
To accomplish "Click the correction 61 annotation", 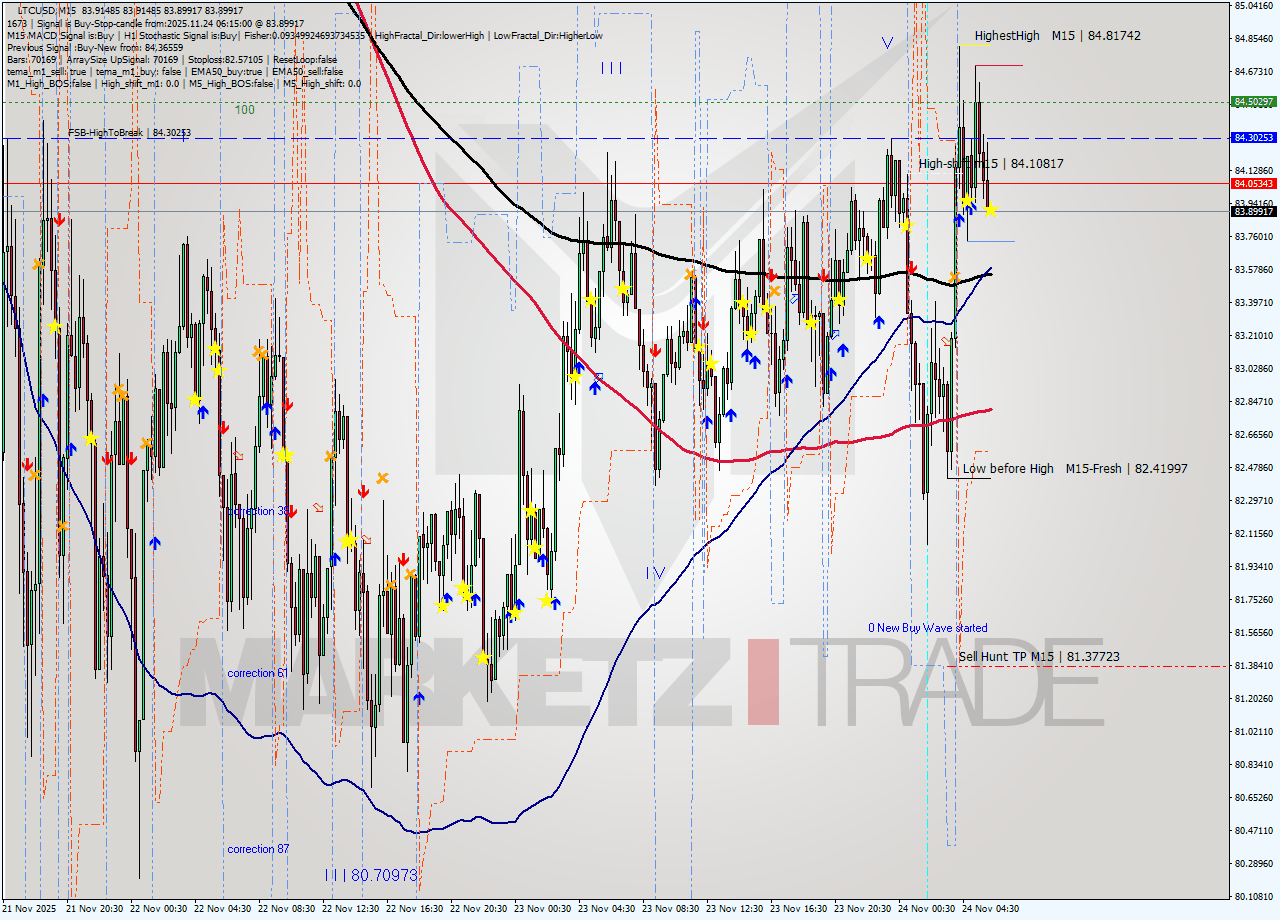I will [258, 673].
